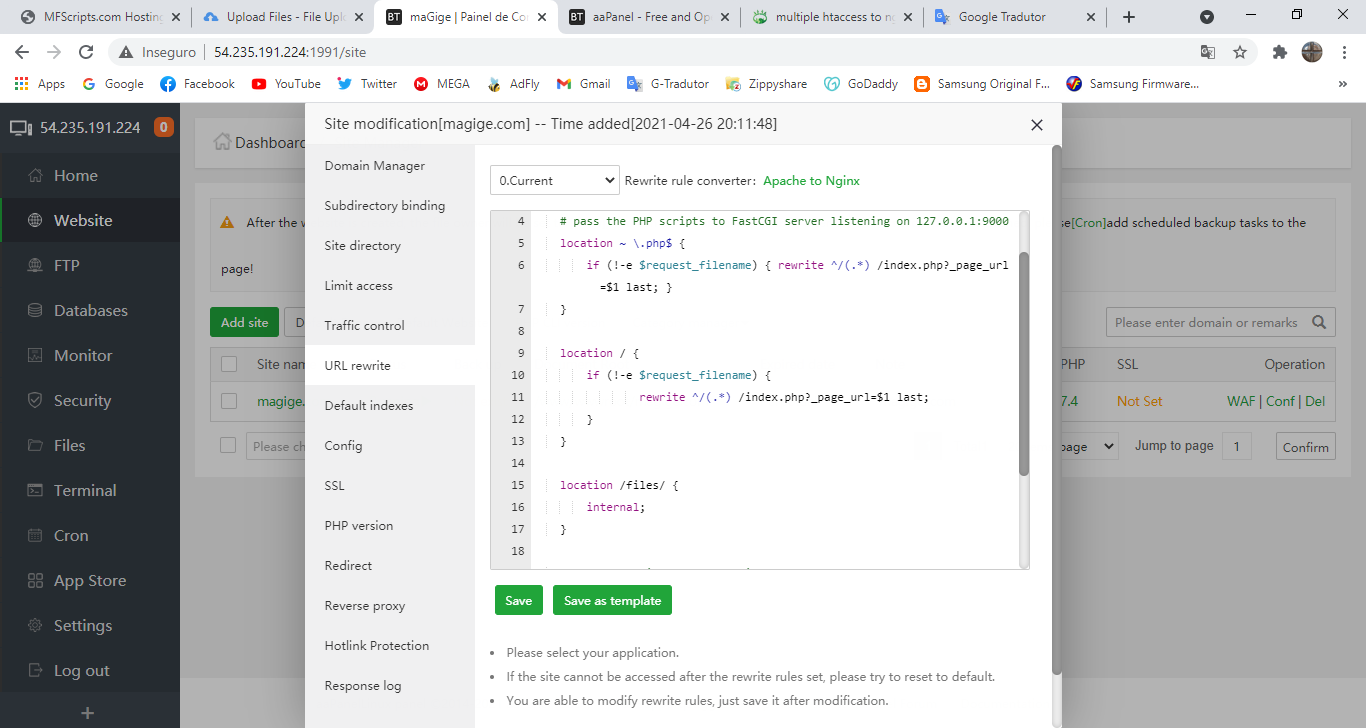Open the PHP version menu item

358,526
